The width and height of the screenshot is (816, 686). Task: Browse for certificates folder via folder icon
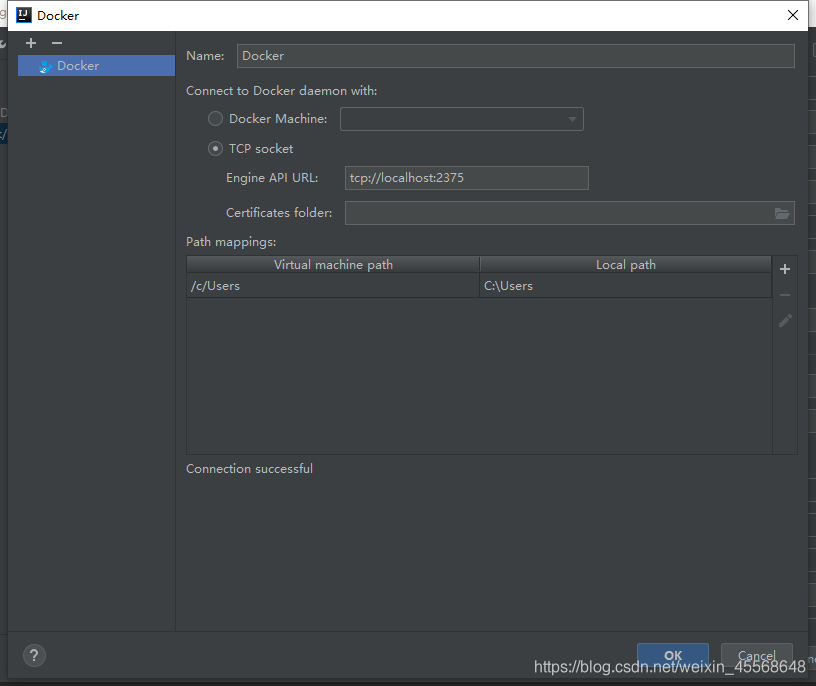[782, 213]
